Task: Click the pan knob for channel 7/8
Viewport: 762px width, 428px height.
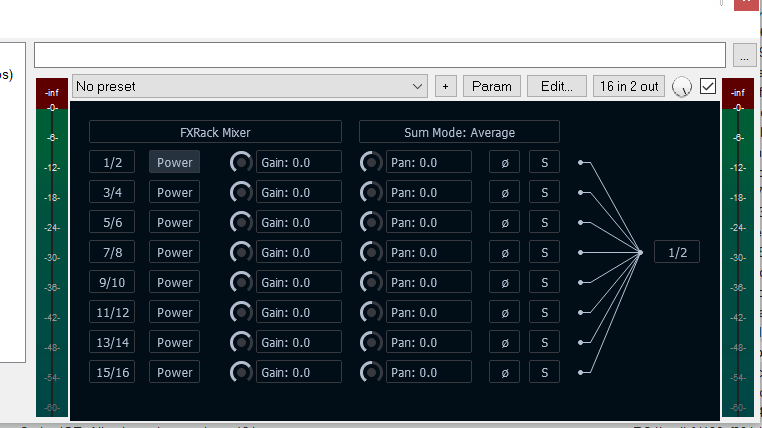Action: [371, 253]
